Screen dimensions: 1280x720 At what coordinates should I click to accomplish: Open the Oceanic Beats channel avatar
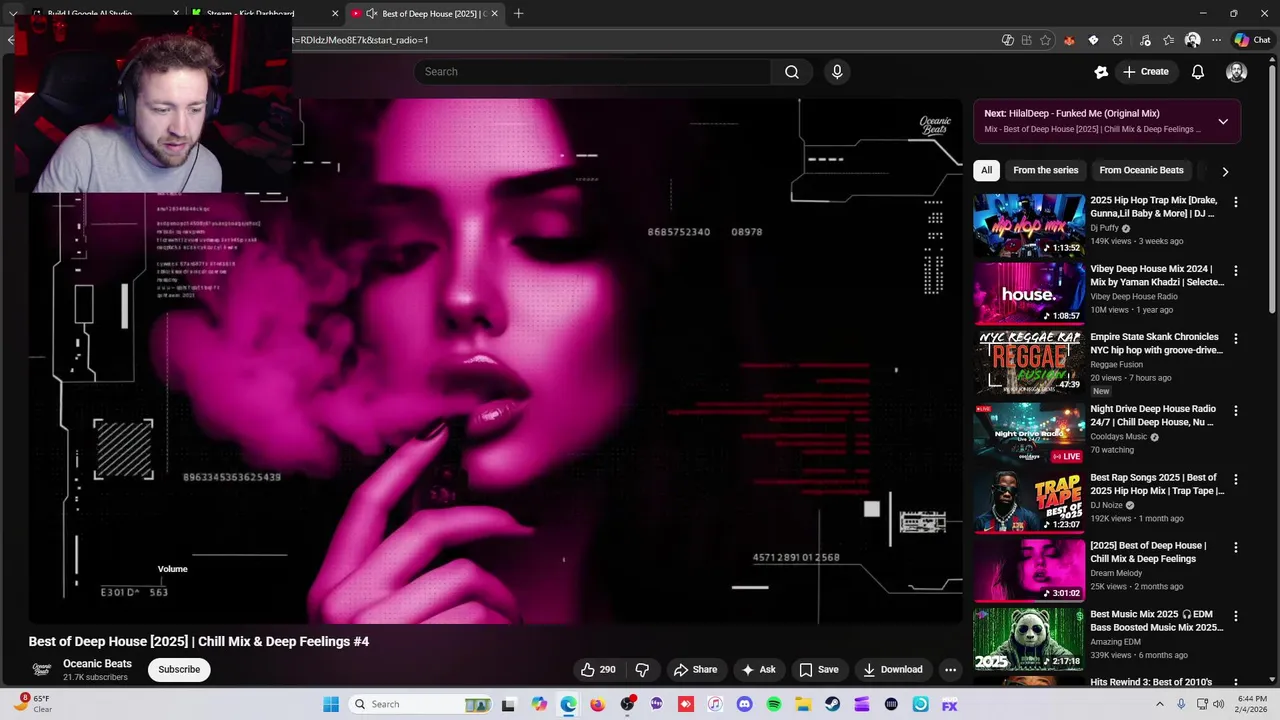pyautogui.click(x=42, y=670)
